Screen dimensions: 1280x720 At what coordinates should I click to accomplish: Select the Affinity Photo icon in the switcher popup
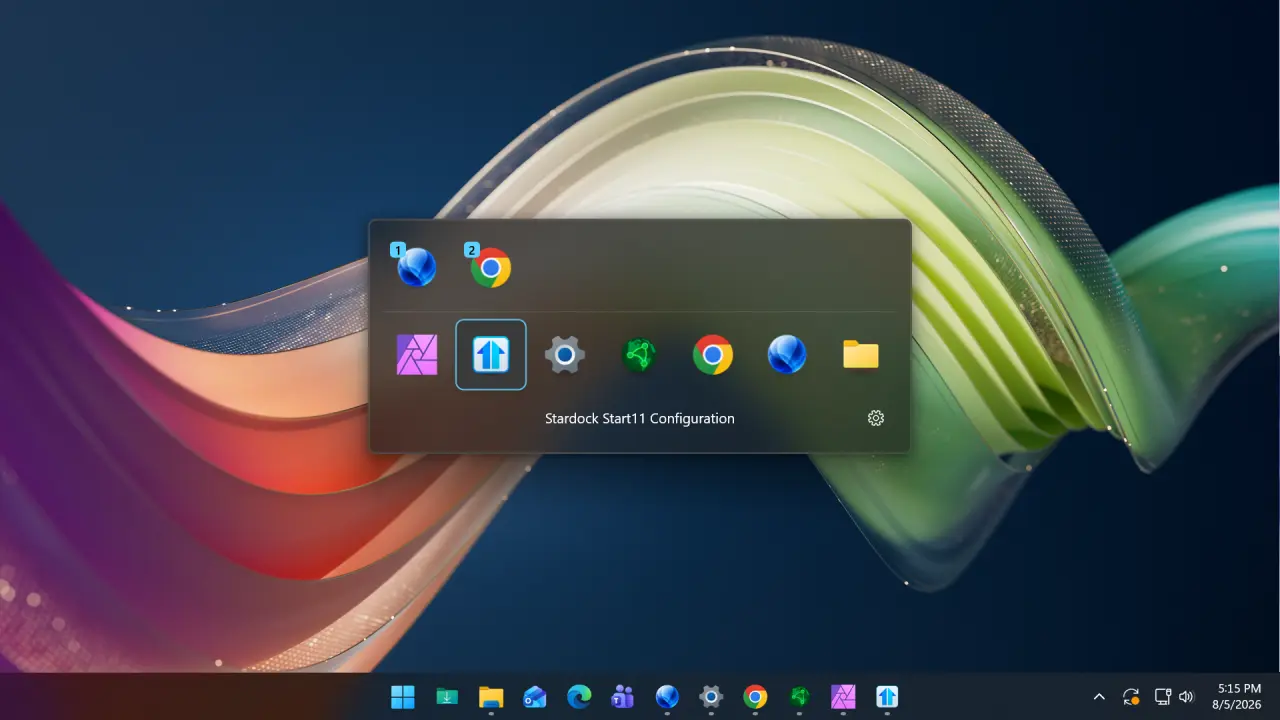[417, 355]
